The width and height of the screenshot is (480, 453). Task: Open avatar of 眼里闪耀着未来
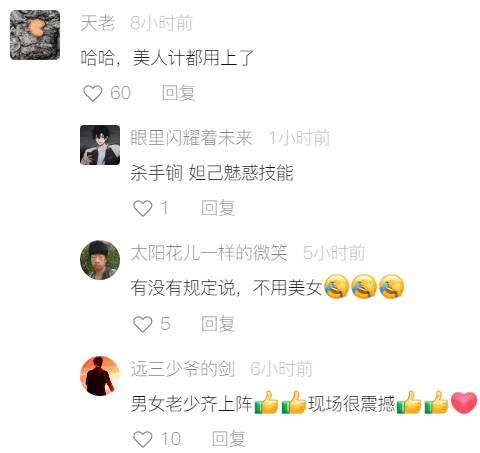100,145
